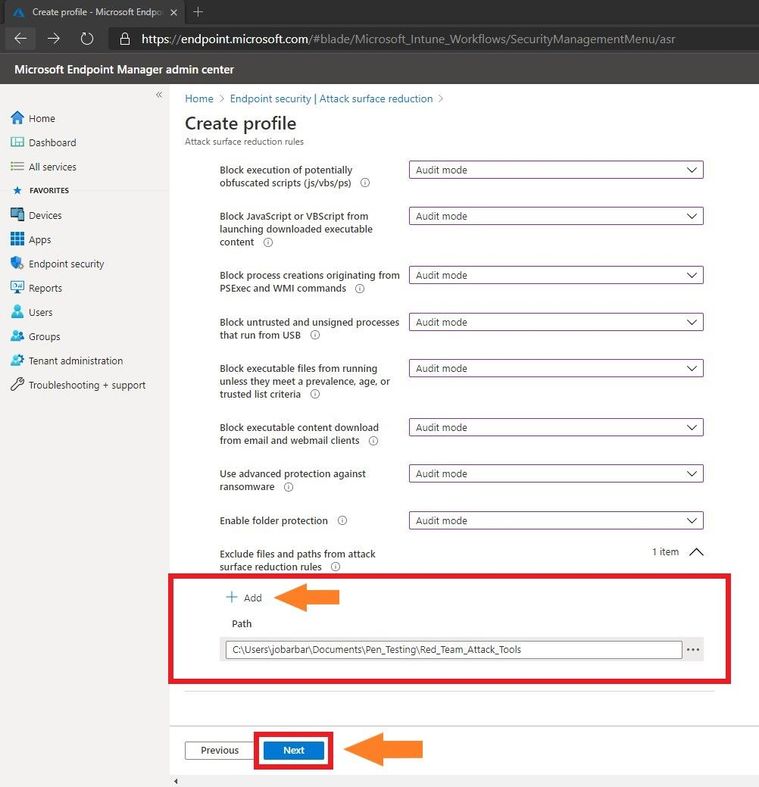Click the Devices icon in the sidebar
This screenshot has height=787, width=759.
coord(17,215)
